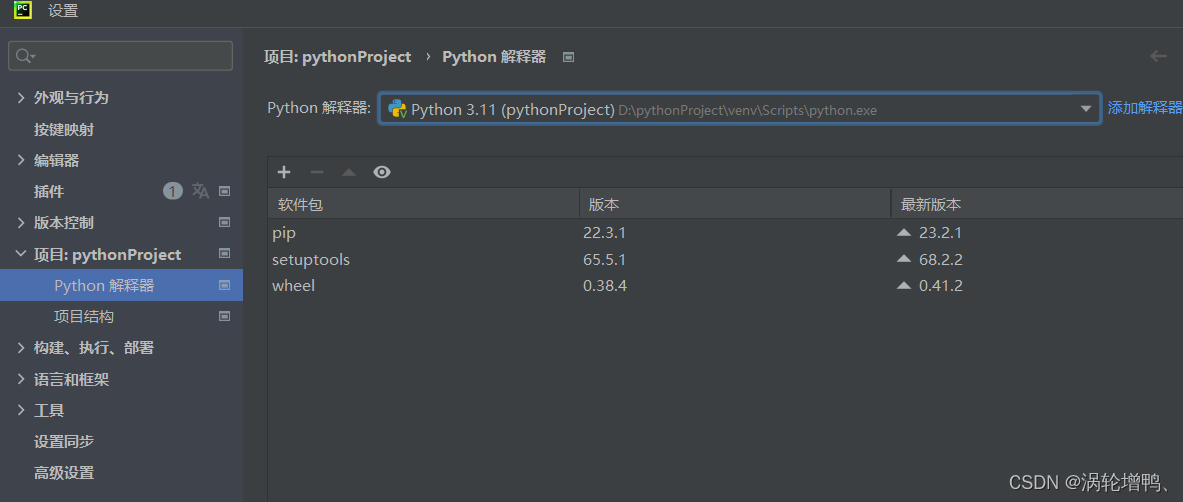Click wheel version 0.38.4 cell
Image resolution: width=1183 pixels, height=502 pixels.
(604, 285)
